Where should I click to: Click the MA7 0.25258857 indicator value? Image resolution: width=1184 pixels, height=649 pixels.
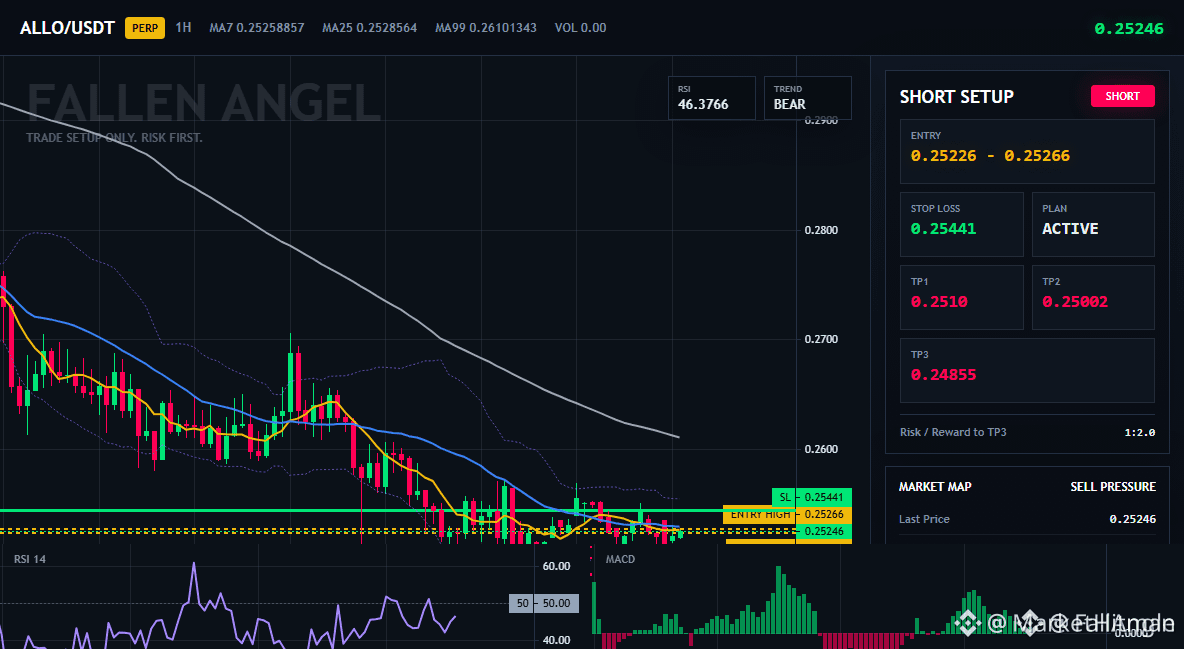point(257,27)
